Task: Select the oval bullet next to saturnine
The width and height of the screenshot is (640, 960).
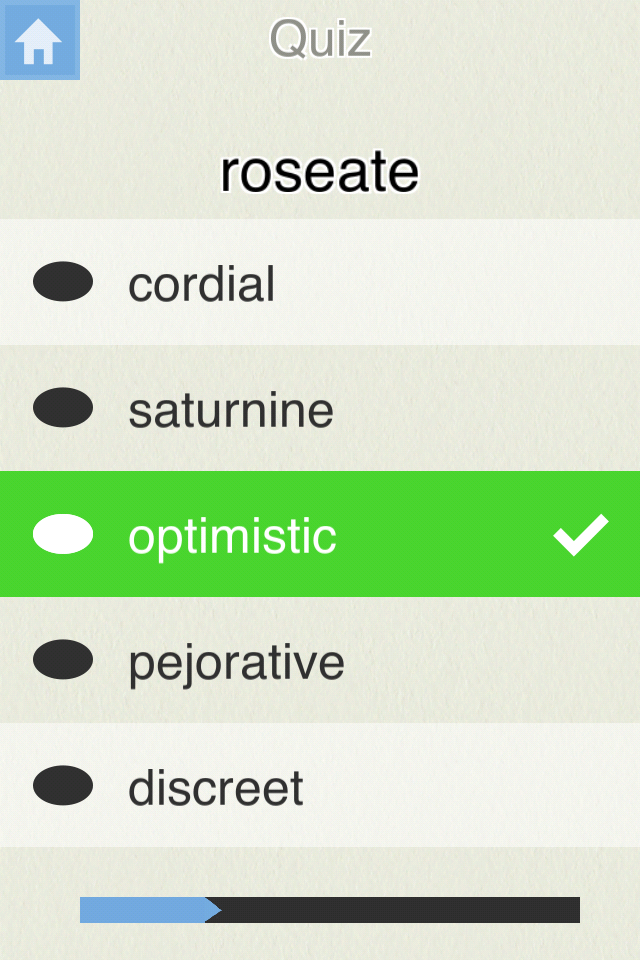Action: point(63,407)
